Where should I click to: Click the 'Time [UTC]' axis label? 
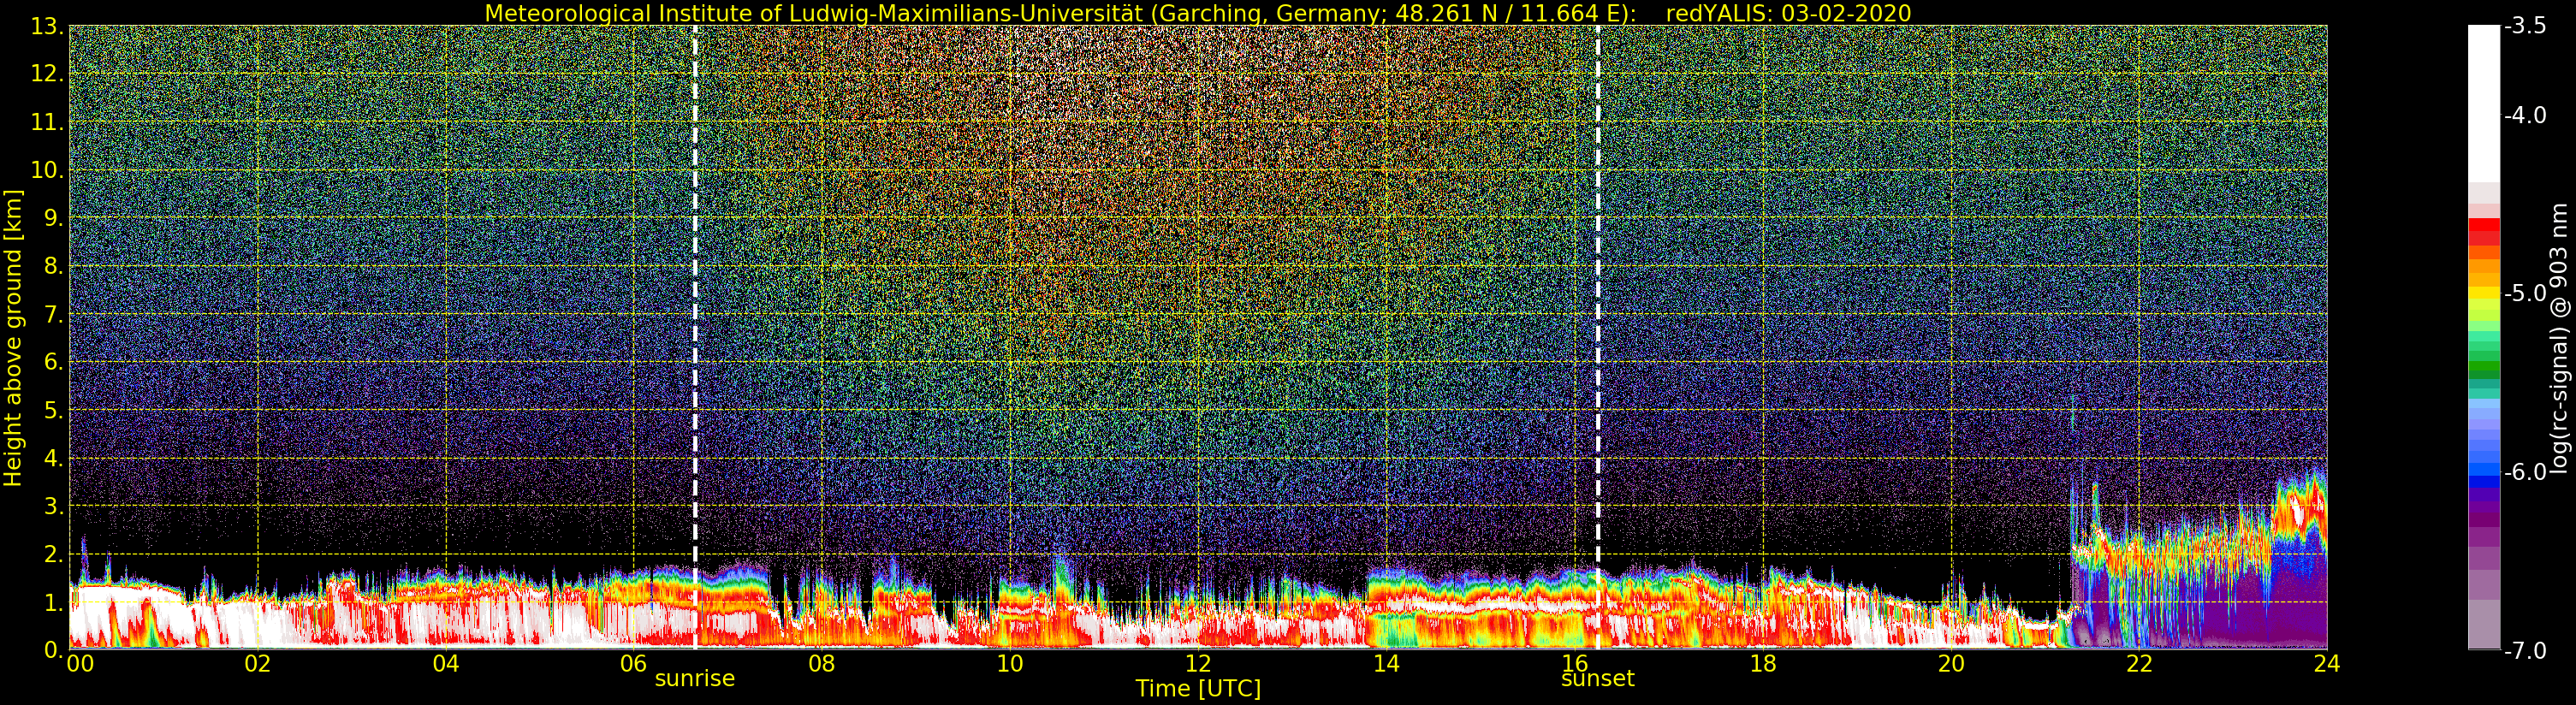coord(1197,689)
